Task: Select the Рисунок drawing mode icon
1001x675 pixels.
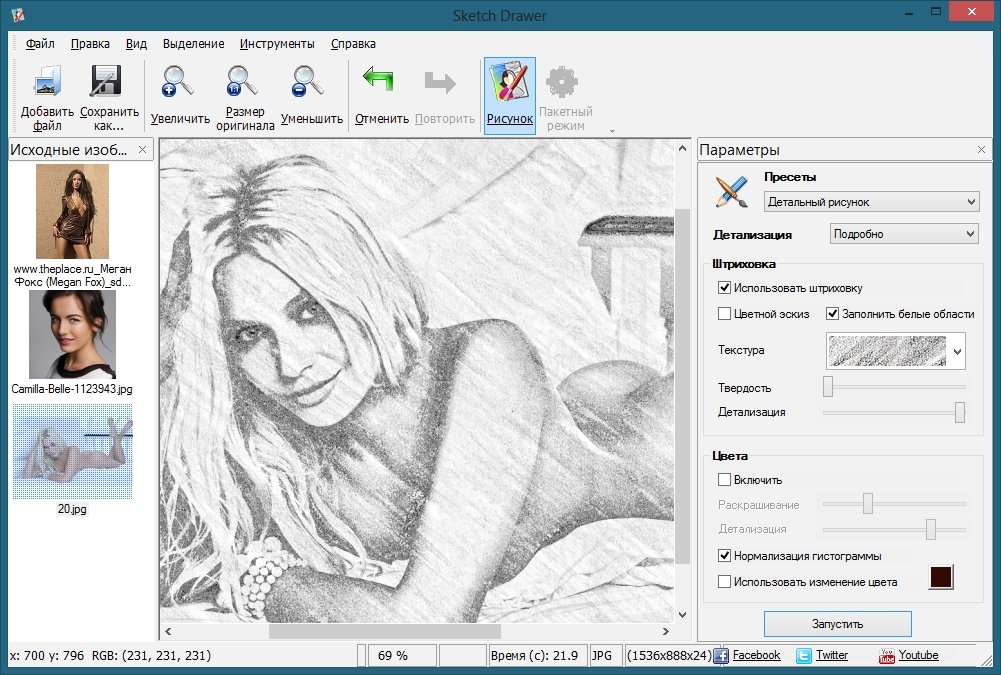Action: [509, 84]
